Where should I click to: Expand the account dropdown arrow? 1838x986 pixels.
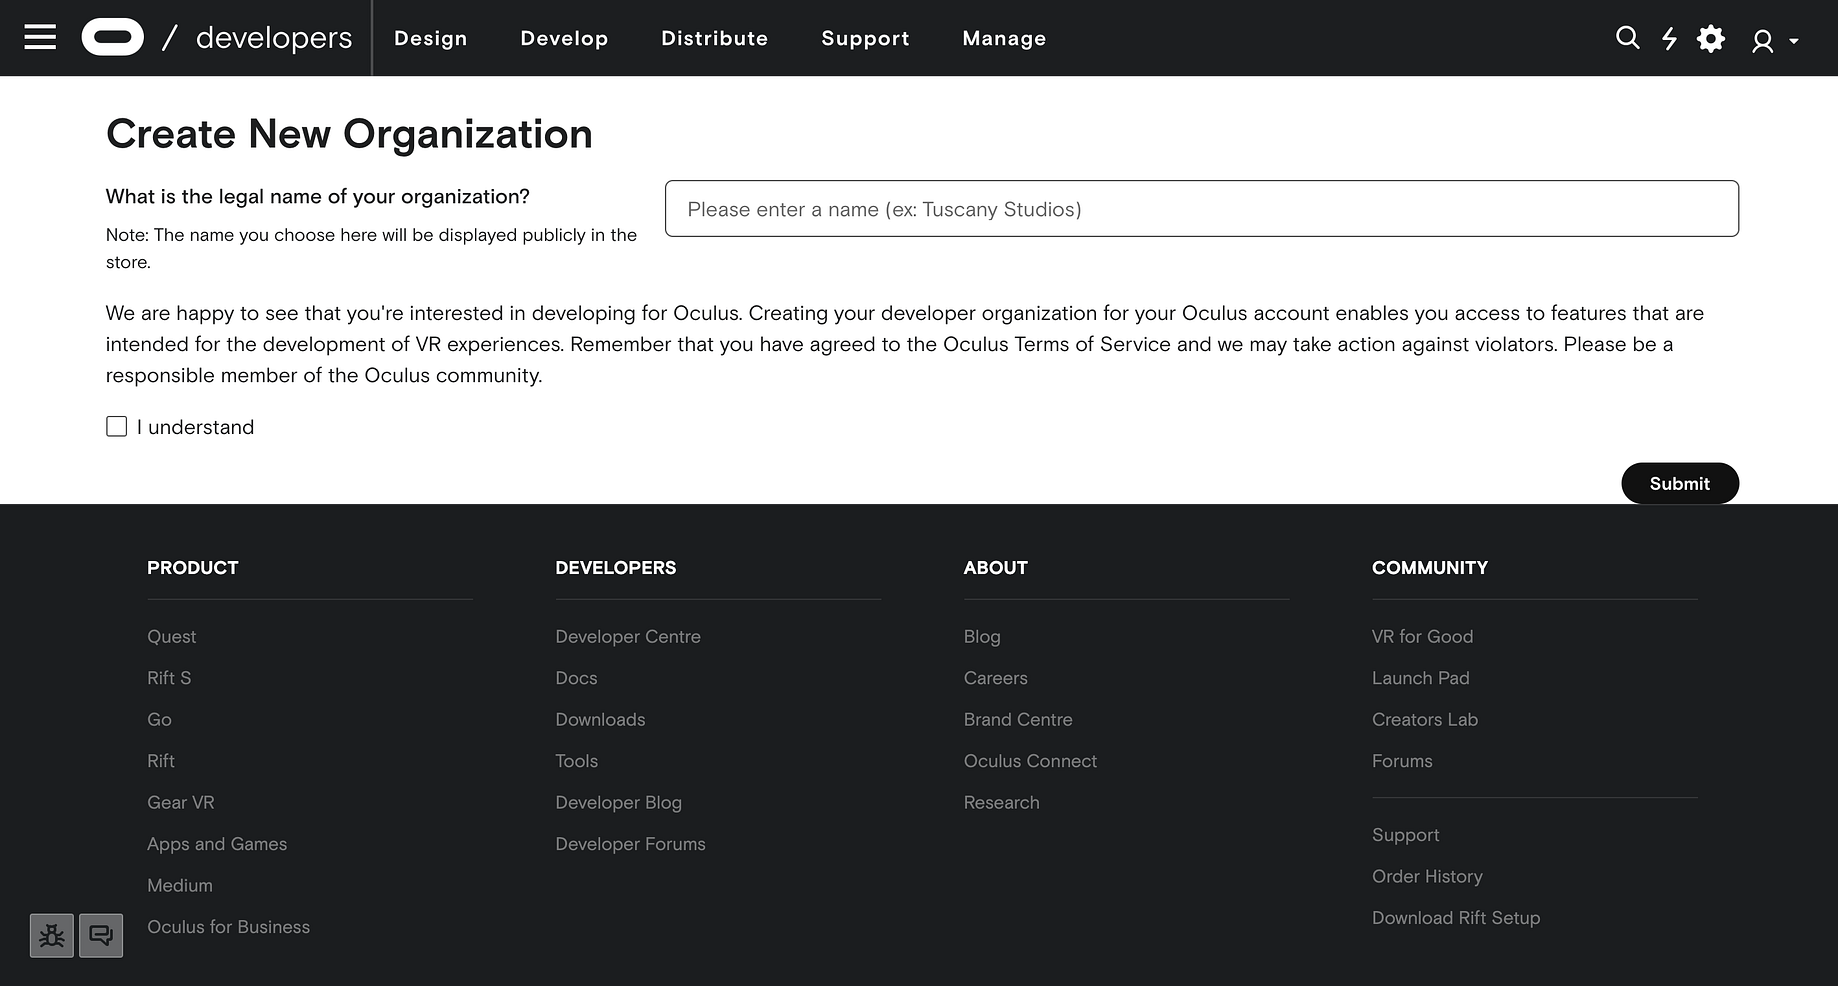1794,41
